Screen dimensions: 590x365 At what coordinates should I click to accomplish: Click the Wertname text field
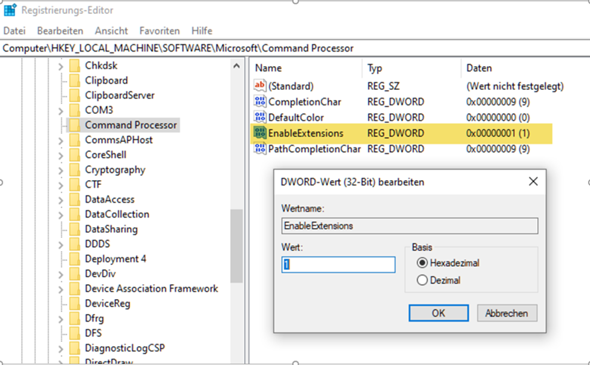coord(410,226)
